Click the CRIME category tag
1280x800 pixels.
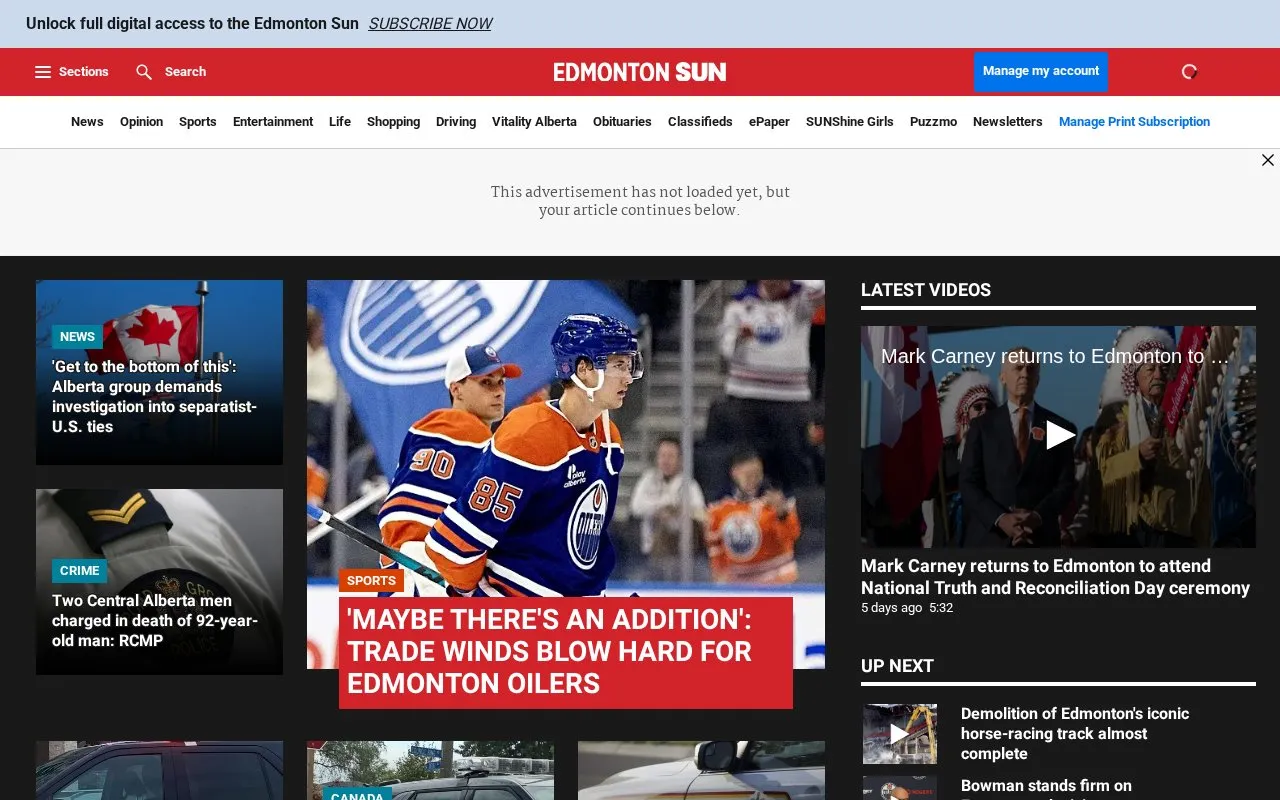pyautogui.click(x=79, y=571)
